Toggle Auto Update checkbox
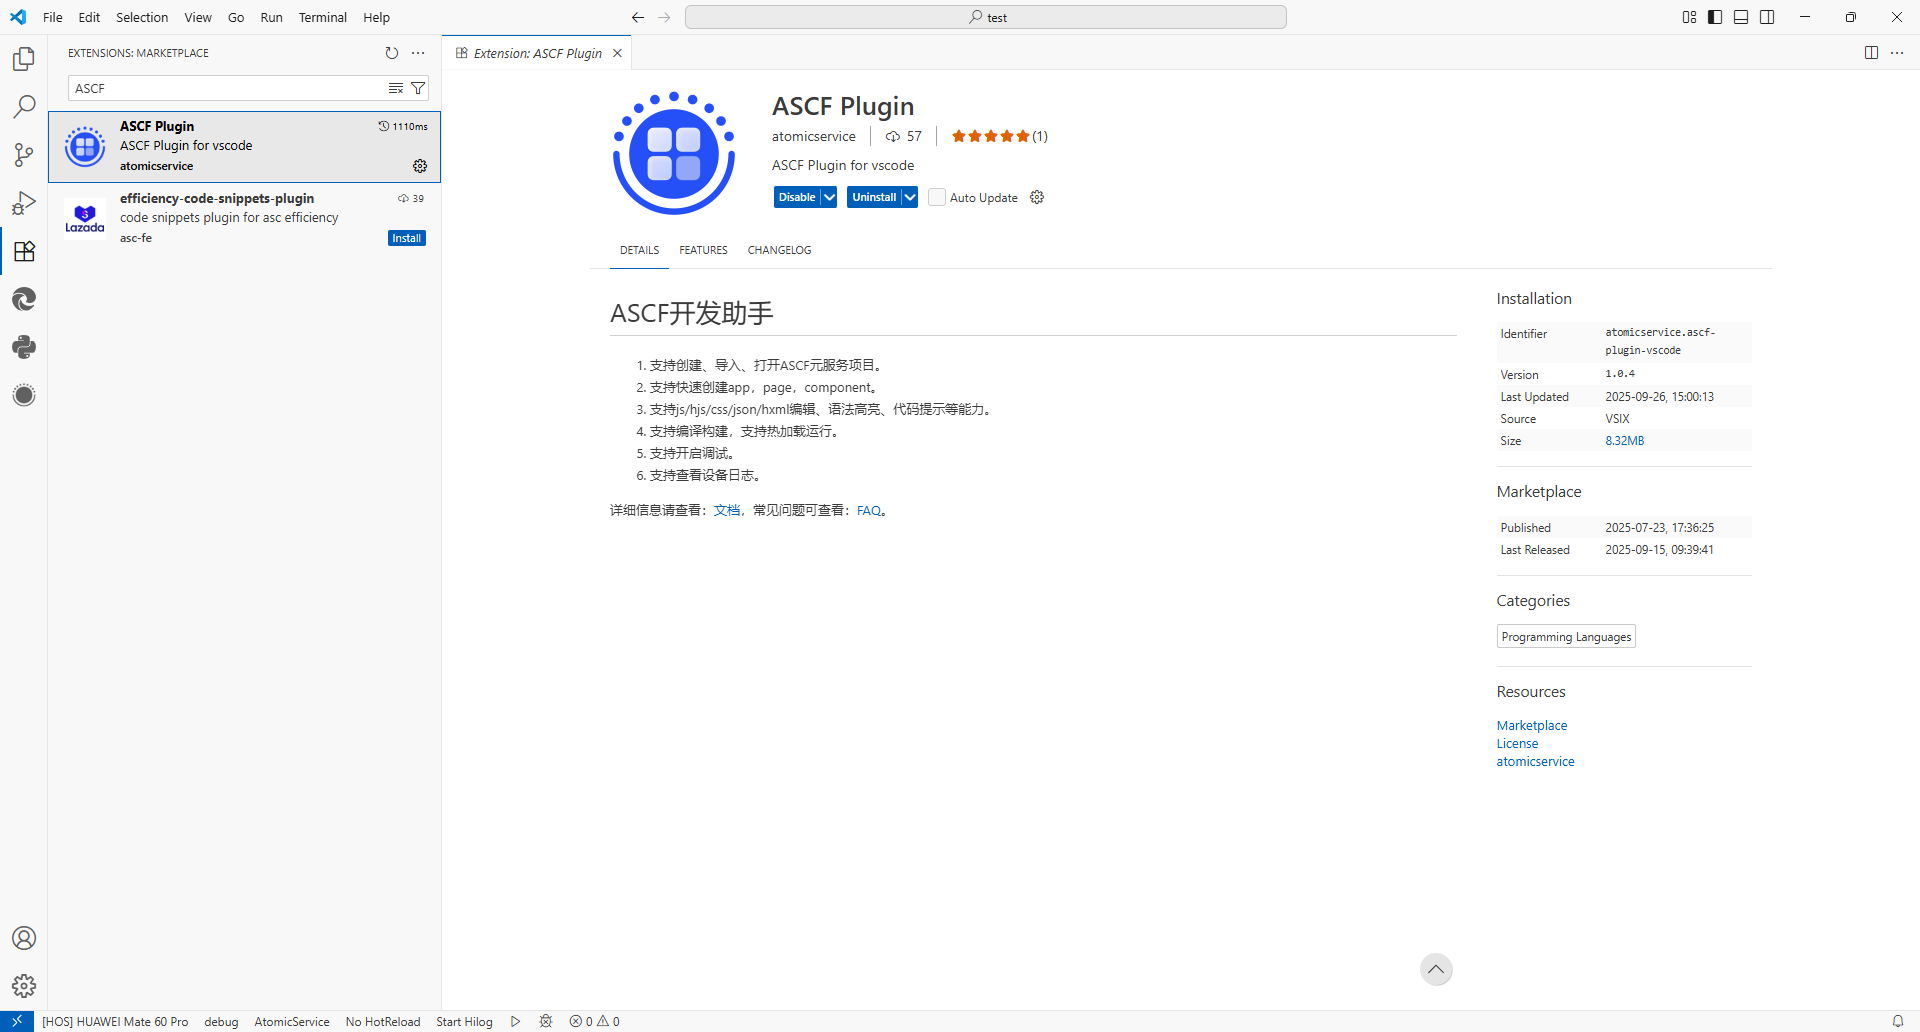The width and height of the screenshot is (1920, 1032). click(937, 197)
